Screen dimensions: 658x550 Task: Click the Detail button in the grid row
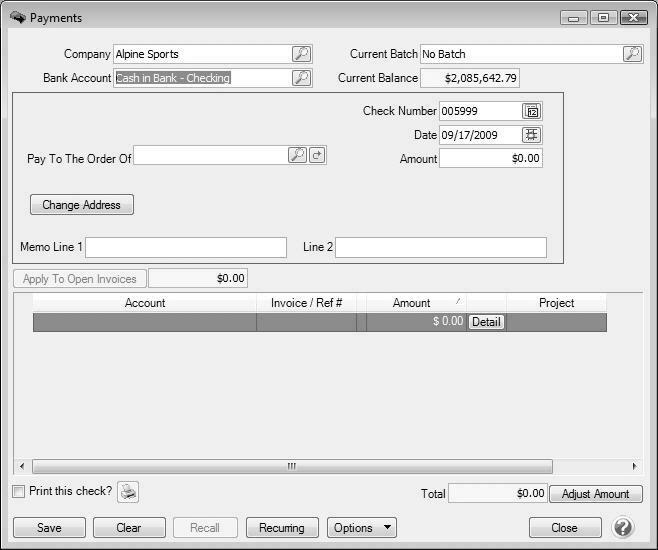click(x=486, y=322)
